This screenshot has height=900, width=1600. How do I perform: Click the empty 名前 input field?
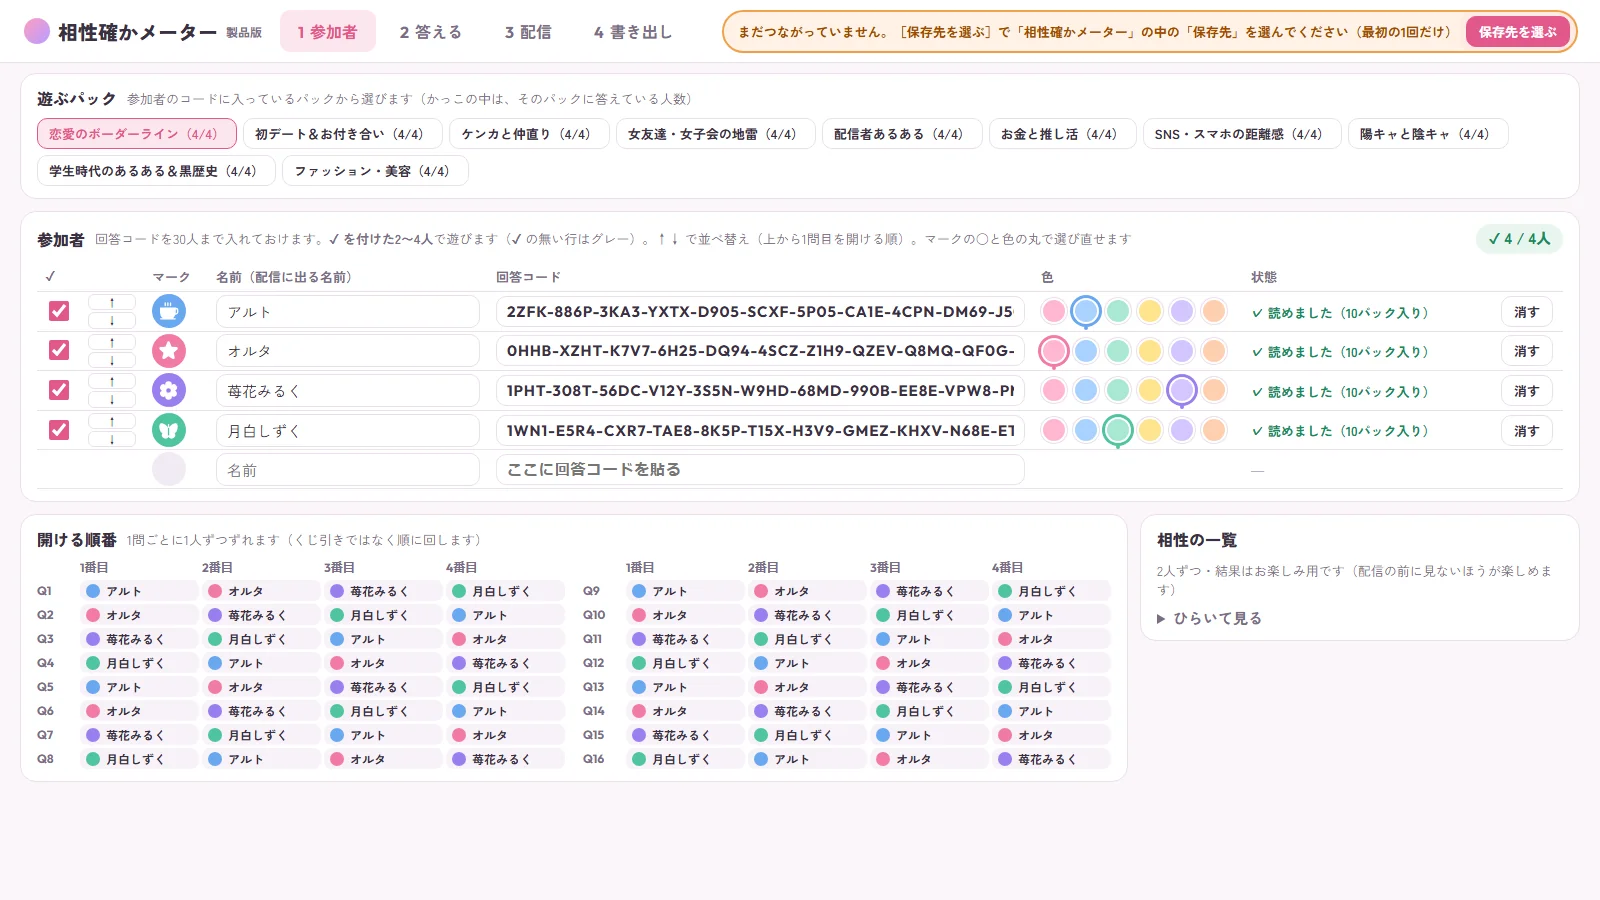click(x=348, y=470)
